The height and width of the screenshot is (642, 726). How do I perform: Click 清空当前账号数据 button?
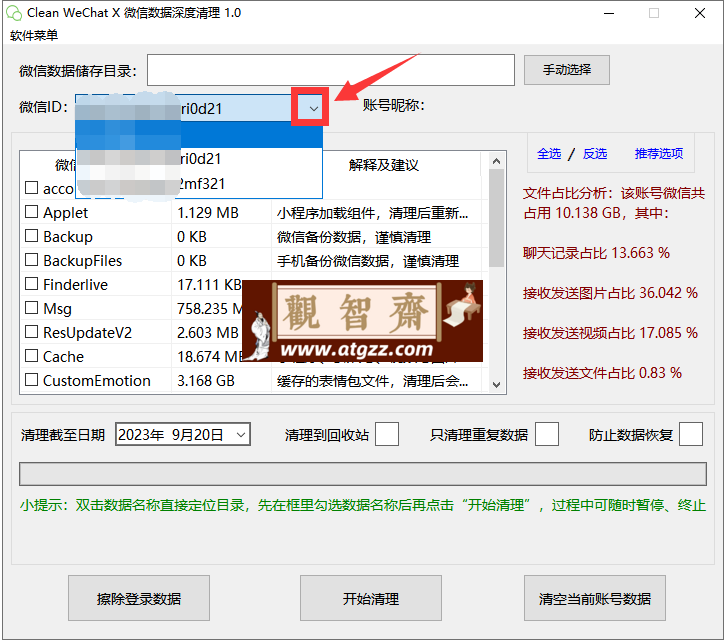point(595,598)
